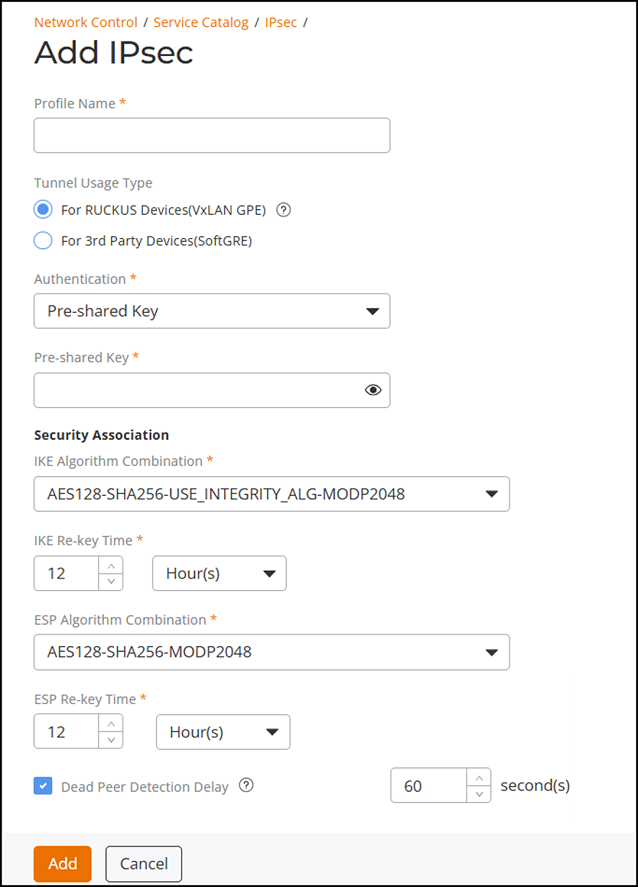Open ESP Algorithm Combination dropdown
Image resolution: width=638 pixels, height=887 pixels.
pyautogui.click(x=272, y=652)
